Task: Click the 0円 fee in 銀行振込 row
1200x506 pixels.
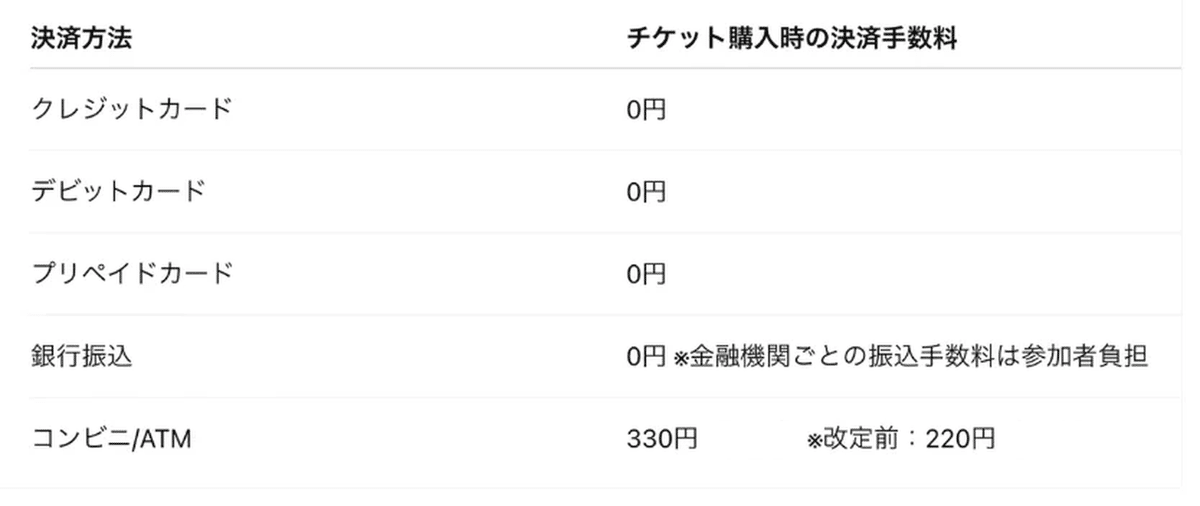Action: point(646,356)
